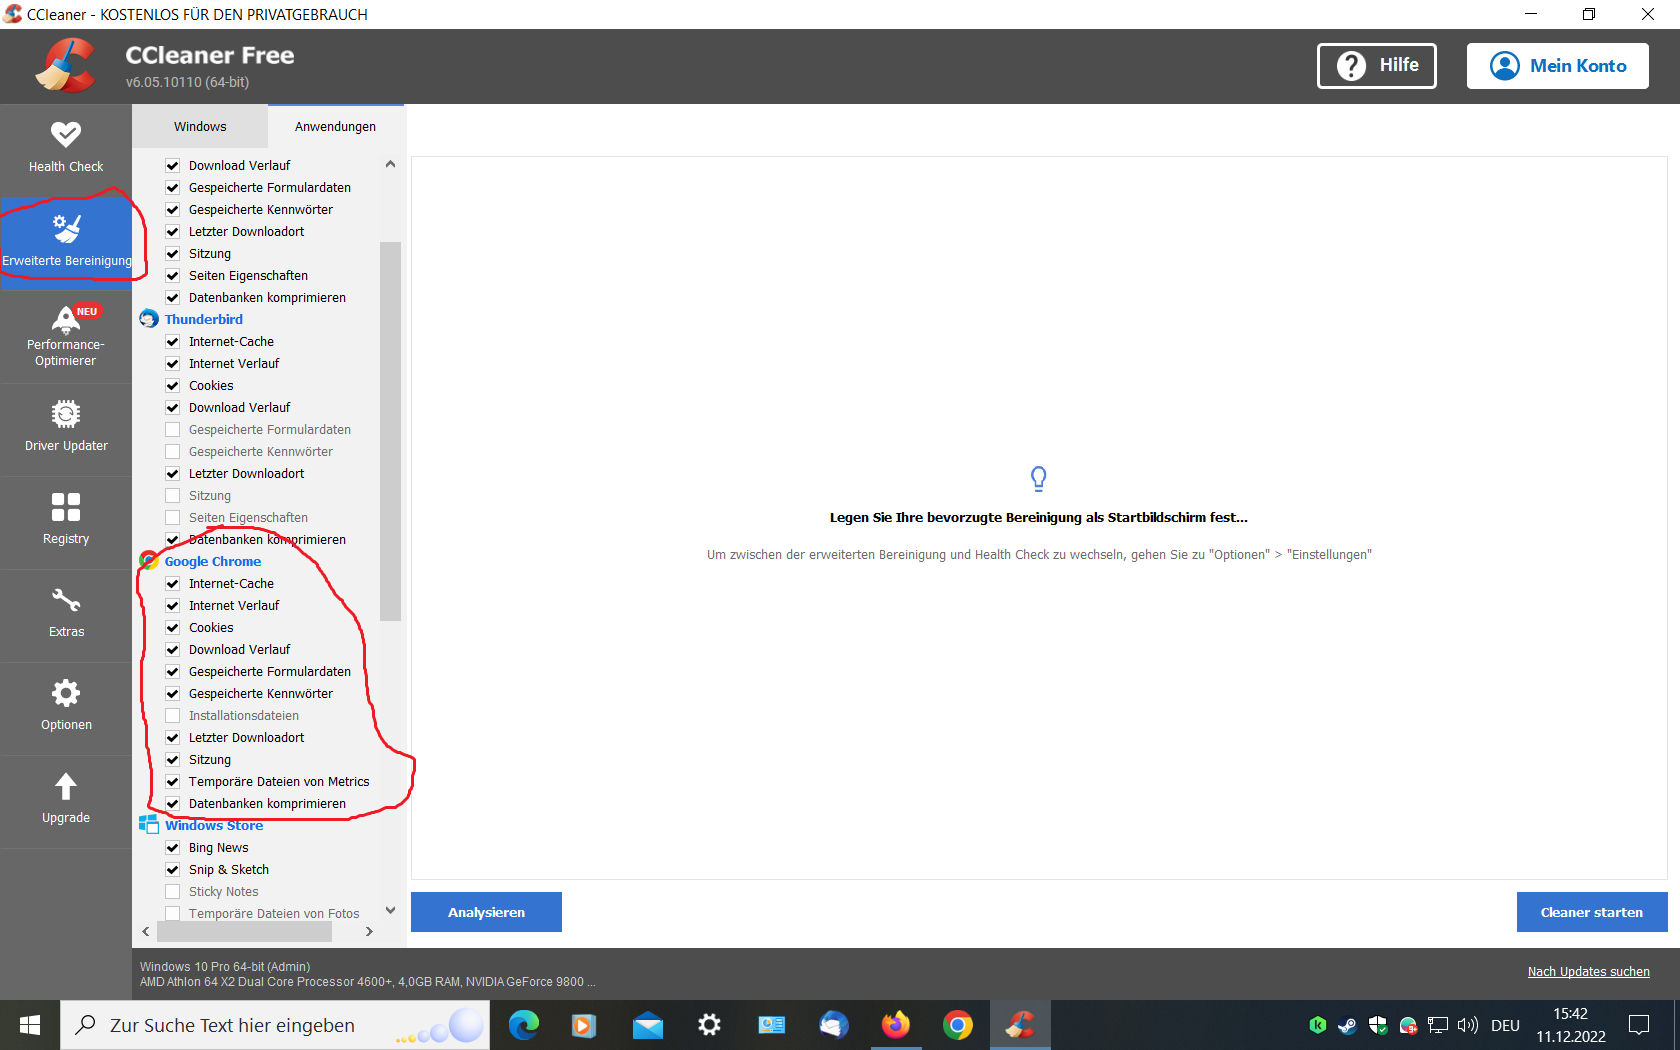Open Thunderbird from taskbar
Viewport: 1680px width, 1050px height.
point(834,1025)
